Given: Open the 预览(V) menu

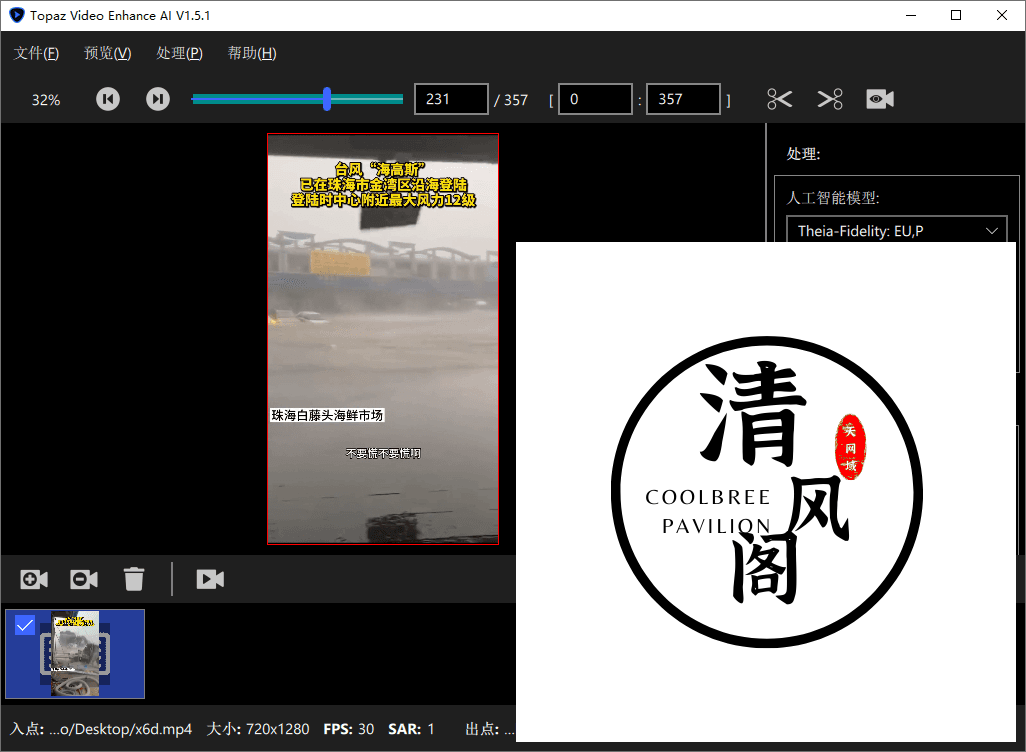Looking at the screenshot, I should coord(108,53).
